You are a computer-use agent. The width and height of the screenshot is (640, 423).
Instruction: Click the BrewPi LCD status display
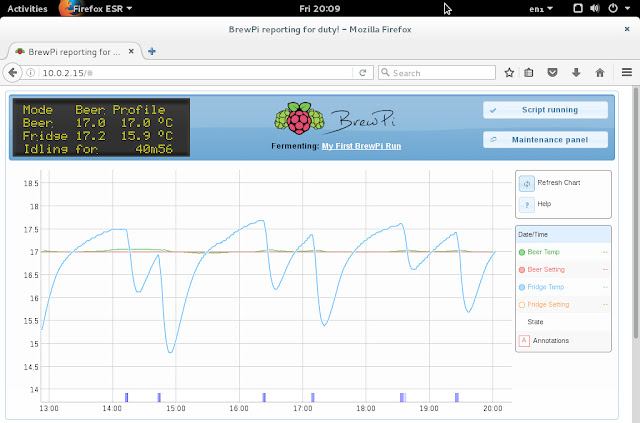(101, 128)
